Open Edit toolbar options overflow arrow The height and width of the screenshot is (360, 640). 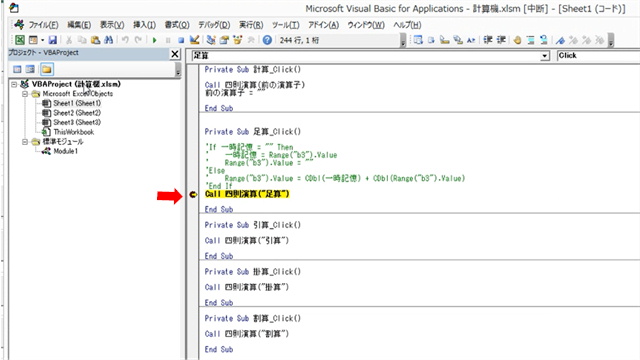(x=611, y=40)
